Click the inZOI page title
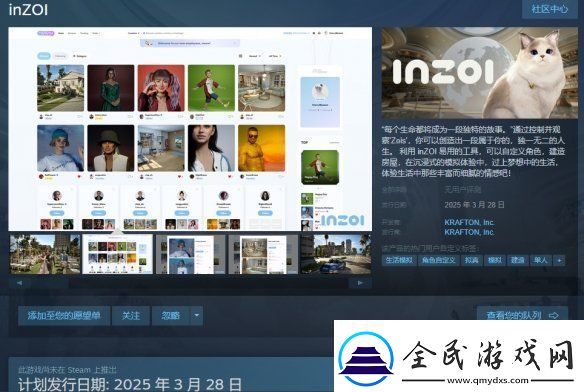The width and height of the screenshot is (584, 392). tap(28, 10)
